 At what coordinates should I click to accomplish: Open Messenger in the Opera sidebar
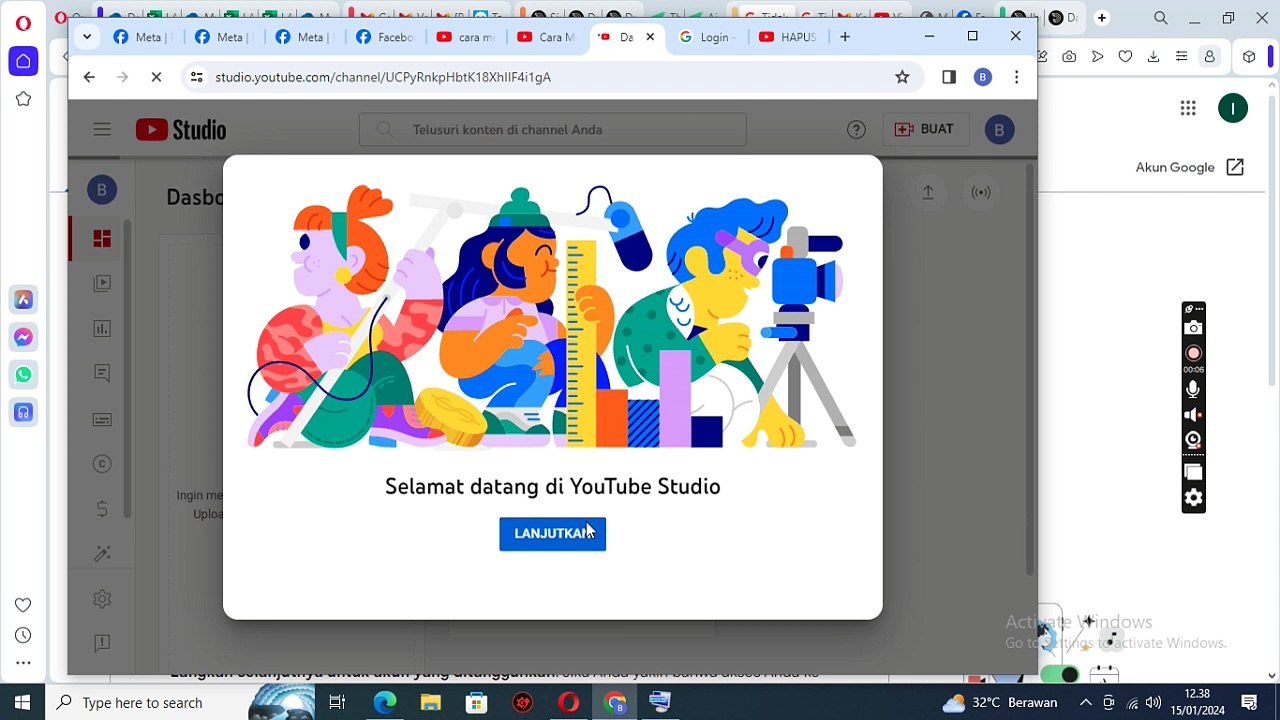24,338
